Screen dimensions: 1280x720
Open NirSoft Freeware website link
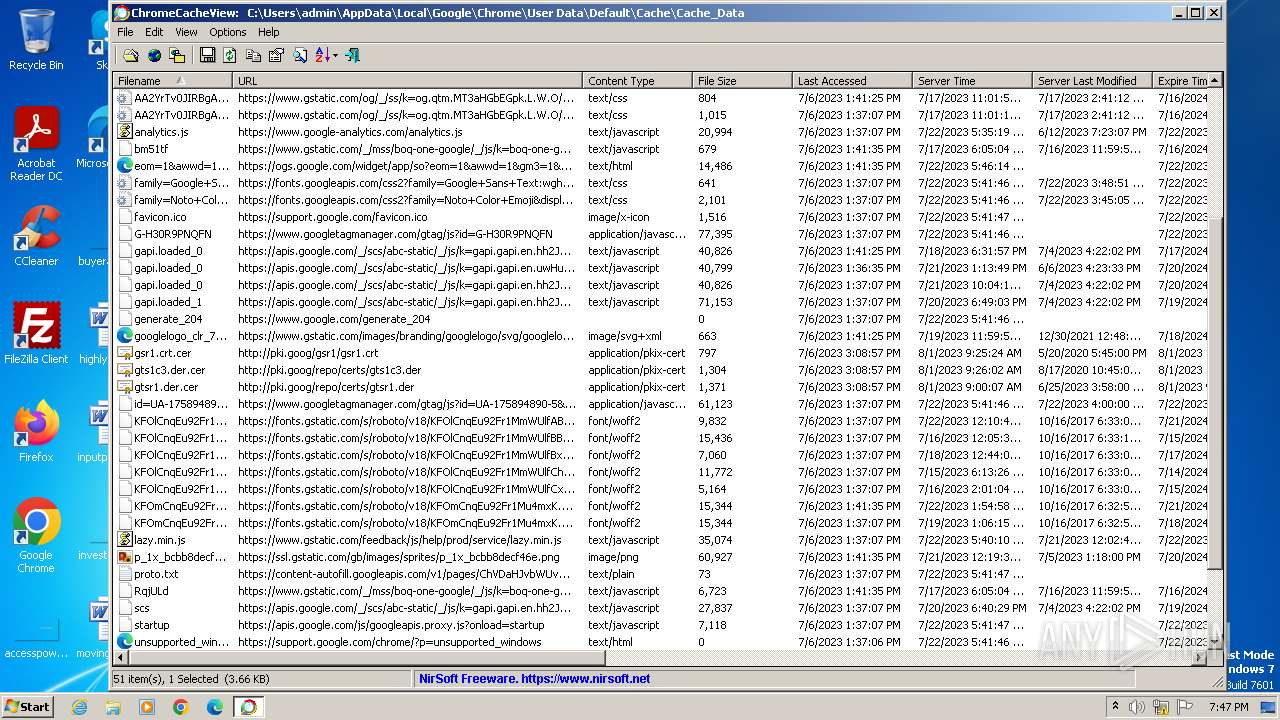[x=534, y=678]
